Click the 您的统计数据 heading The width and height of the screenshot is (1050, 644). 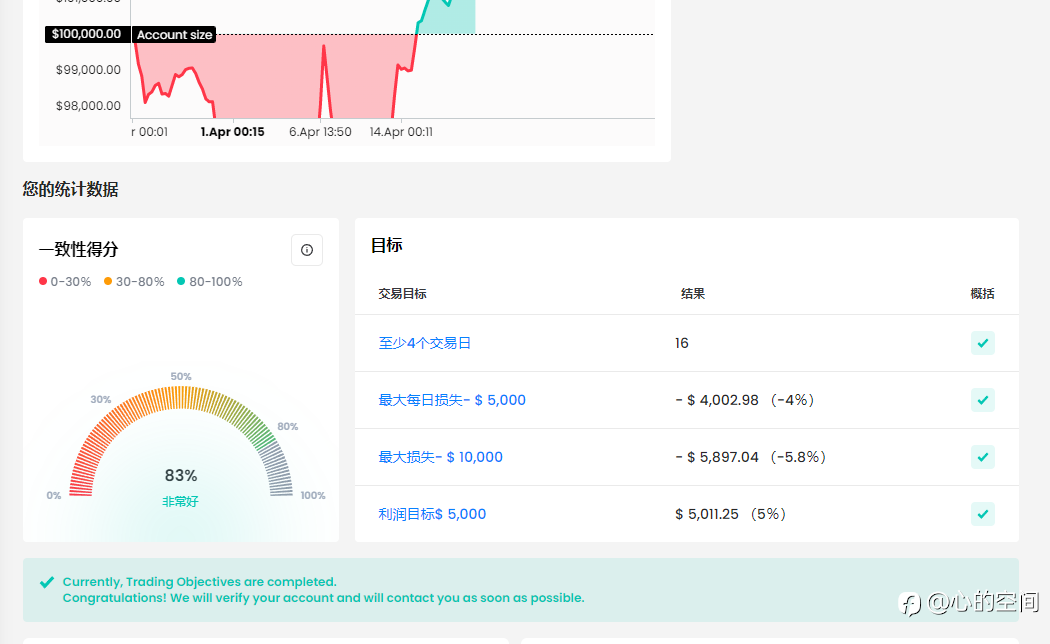(70, 189)
